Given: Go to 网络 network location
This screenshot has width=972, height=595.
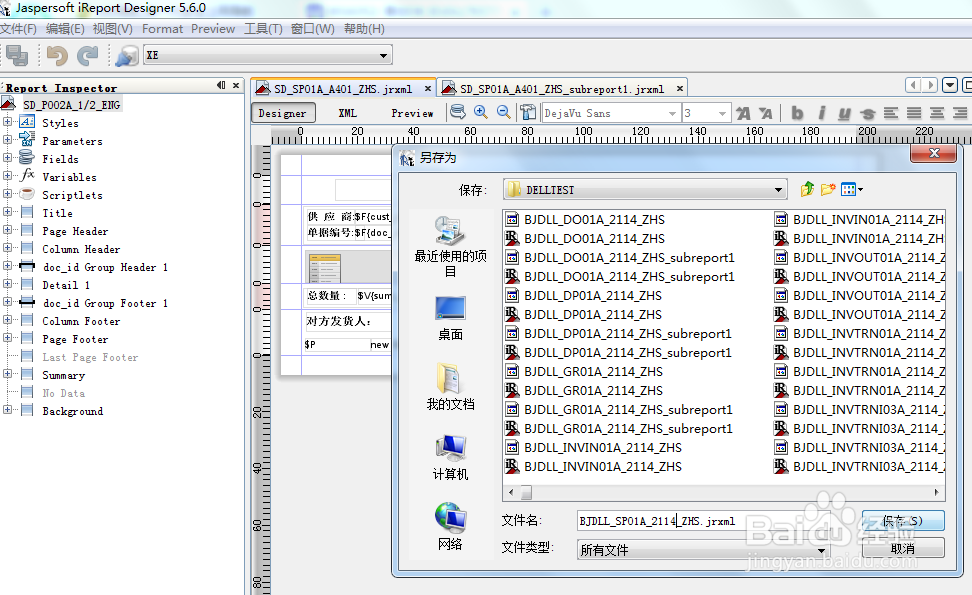Looking at the screenshot, I should point(450,527).
